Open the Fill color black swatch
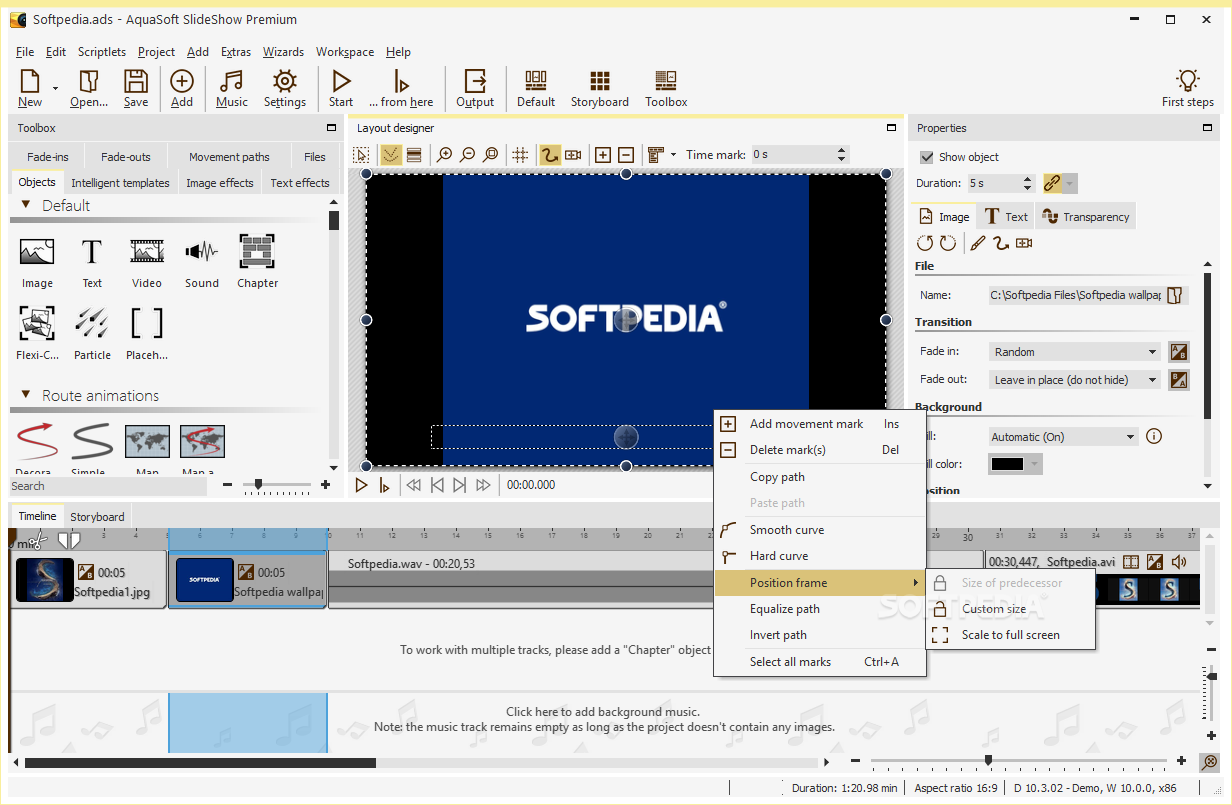This screenshot has width=1232, height=805. click(1015, 464)
